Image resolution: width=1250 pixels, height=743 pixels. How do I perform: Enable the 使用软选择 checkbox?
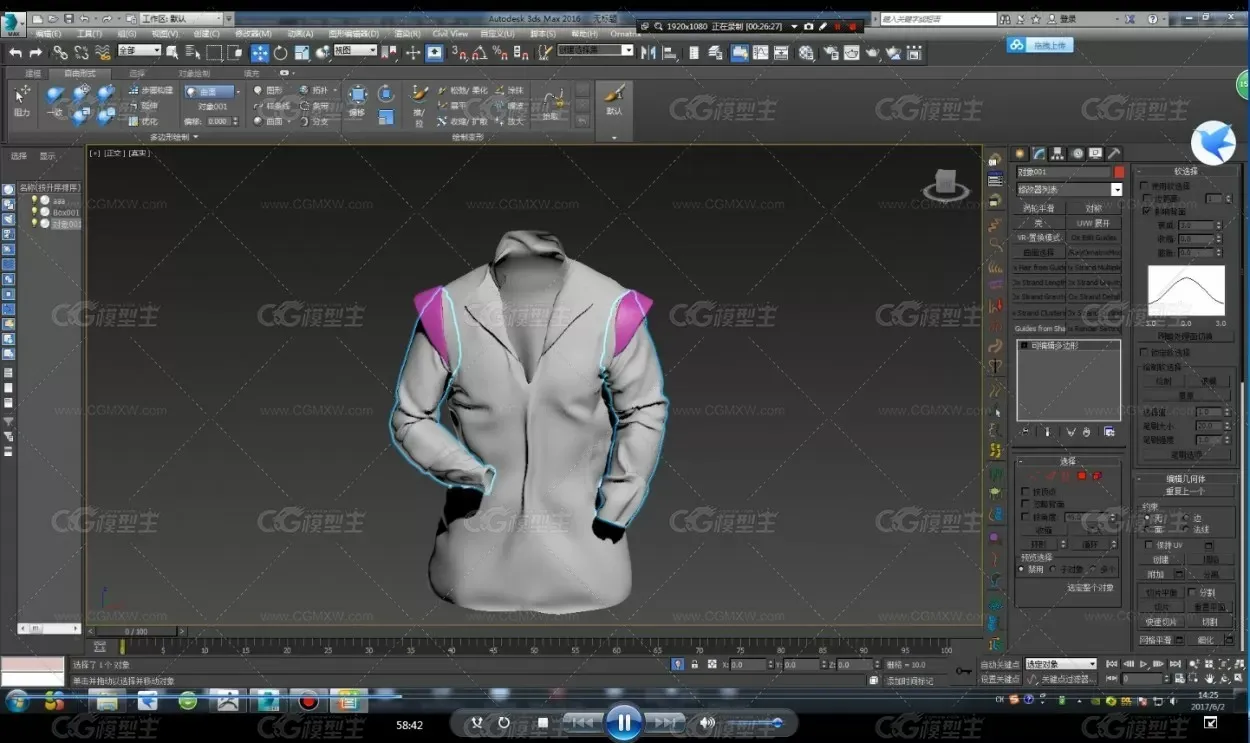1146,186
